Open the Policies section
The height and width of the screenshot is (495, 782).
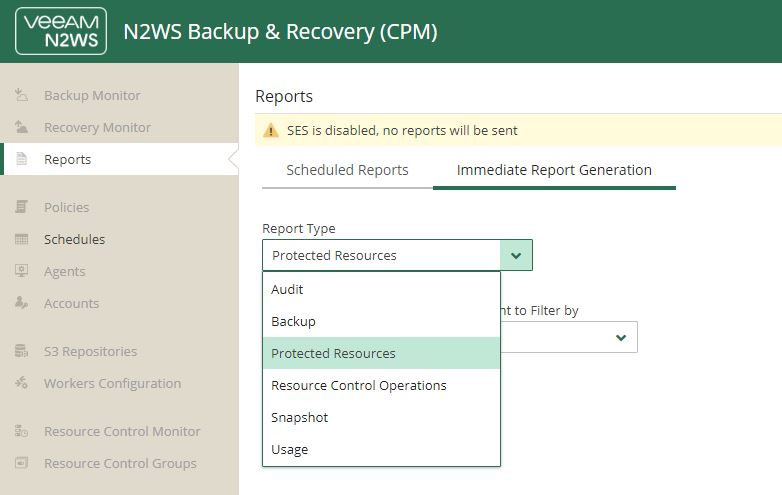coord(66,207)
